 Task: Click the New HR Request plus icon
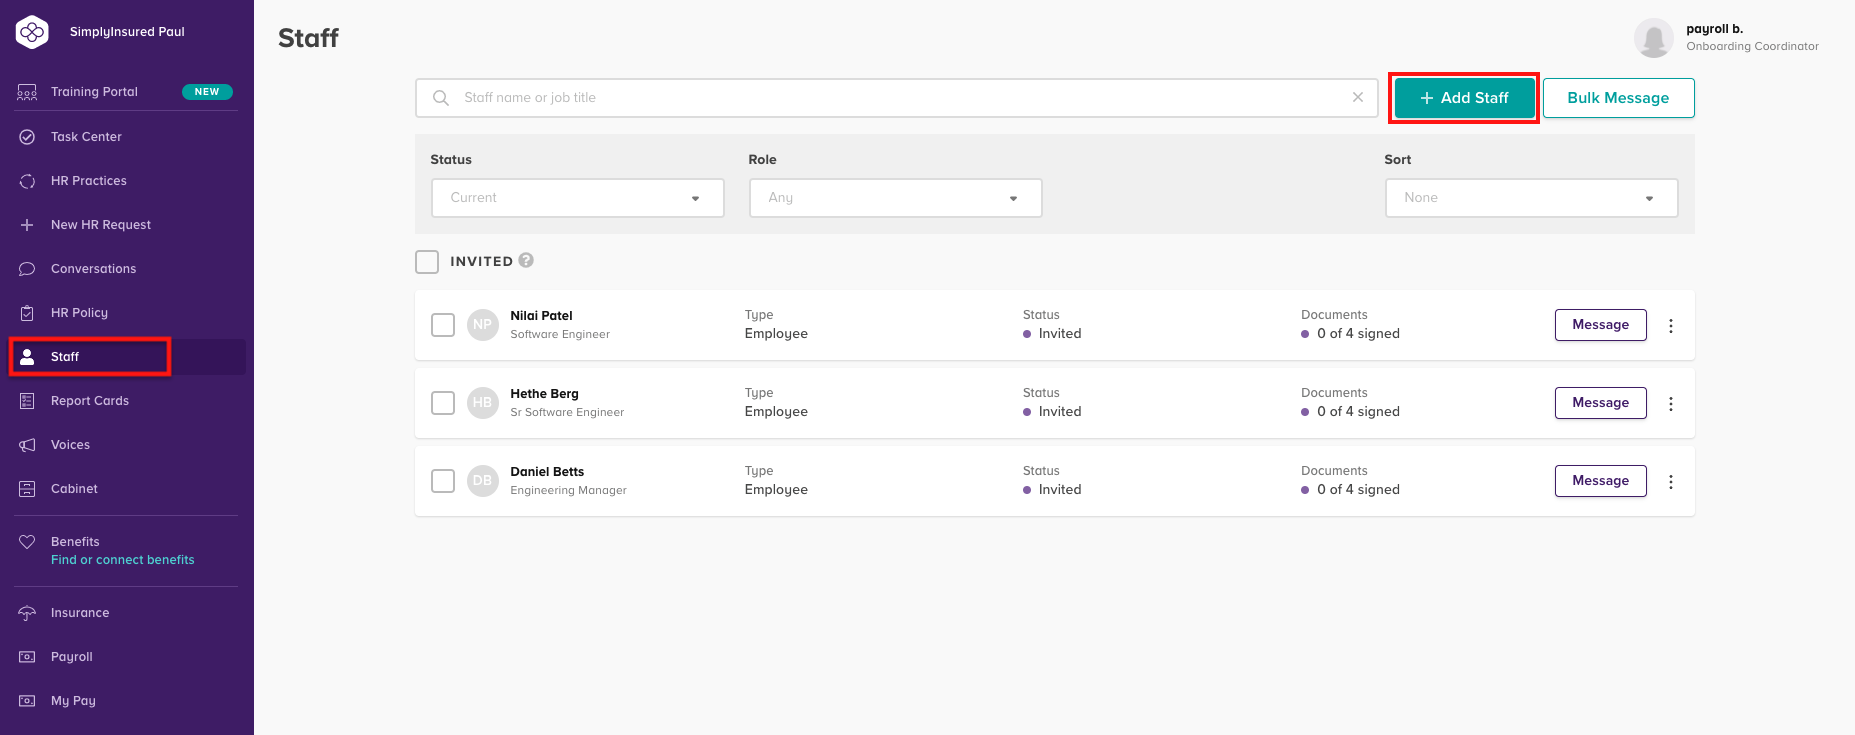(x=27, y=225)
